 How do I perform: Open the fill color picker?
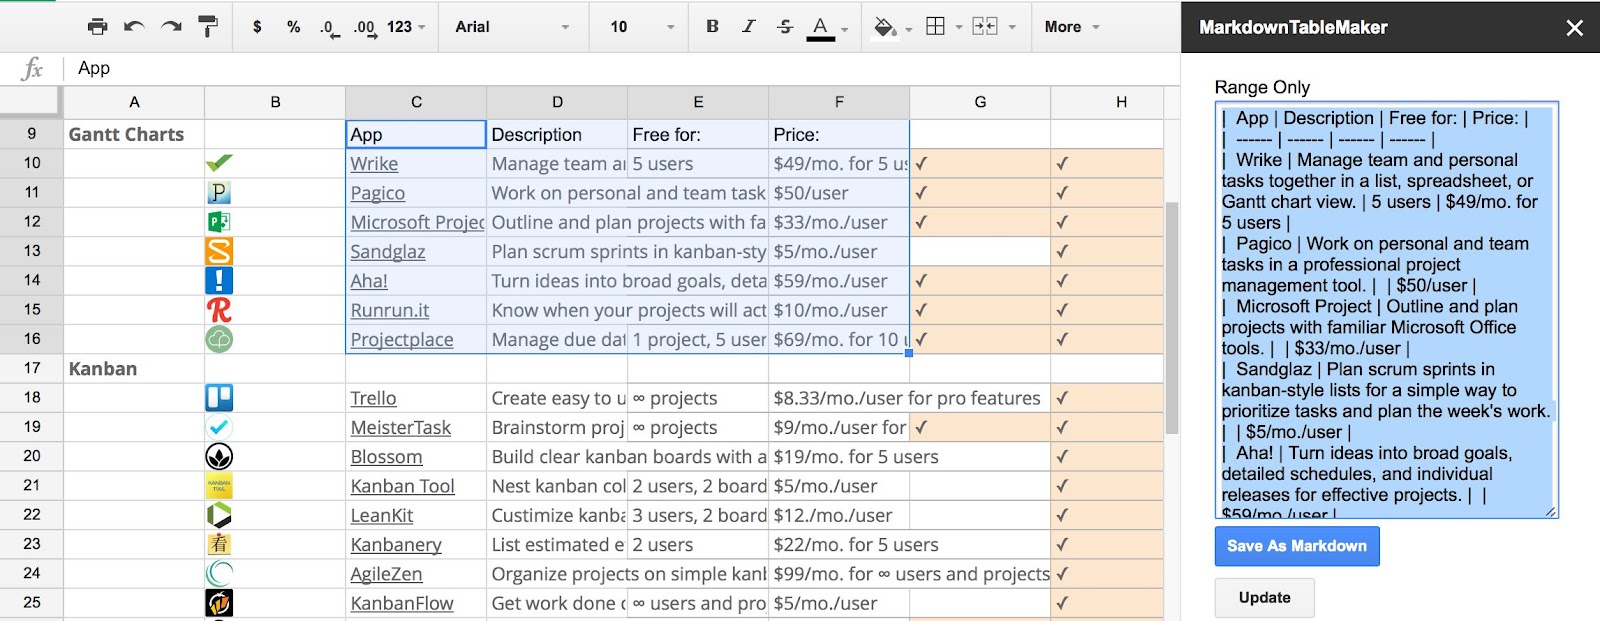886,27
